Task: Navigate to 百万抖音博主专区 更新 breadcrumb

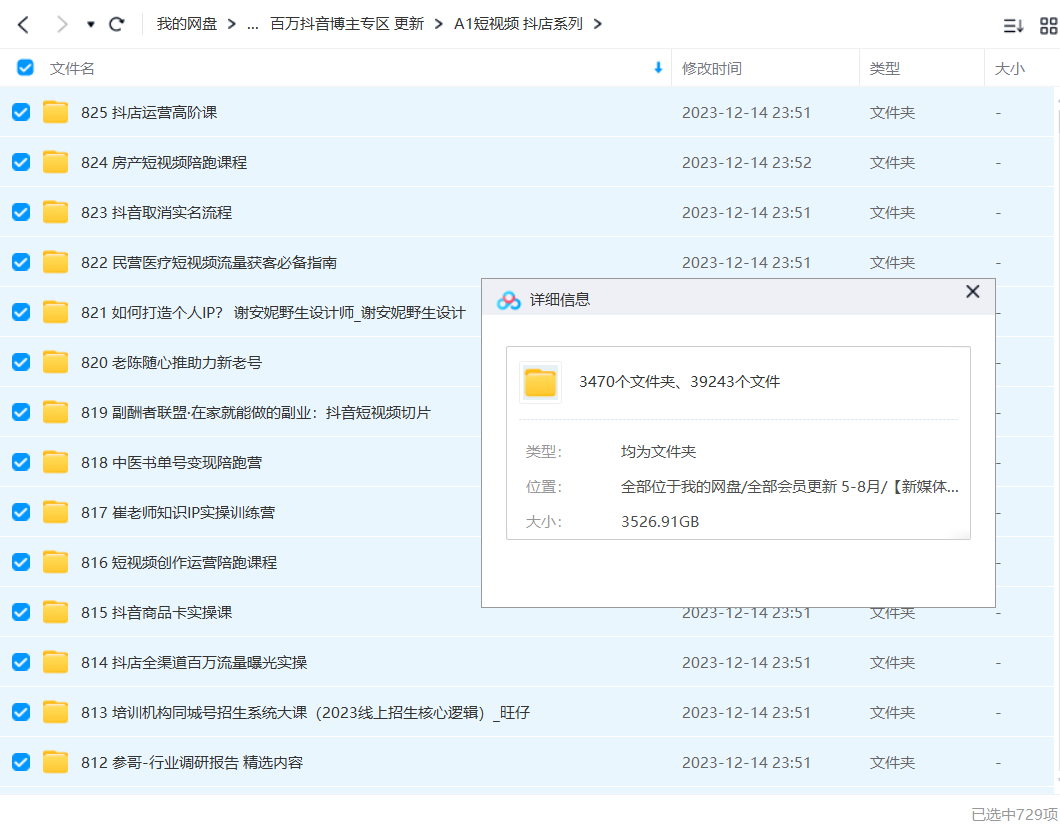Action: pyautogui.click(x=347, y=24)
